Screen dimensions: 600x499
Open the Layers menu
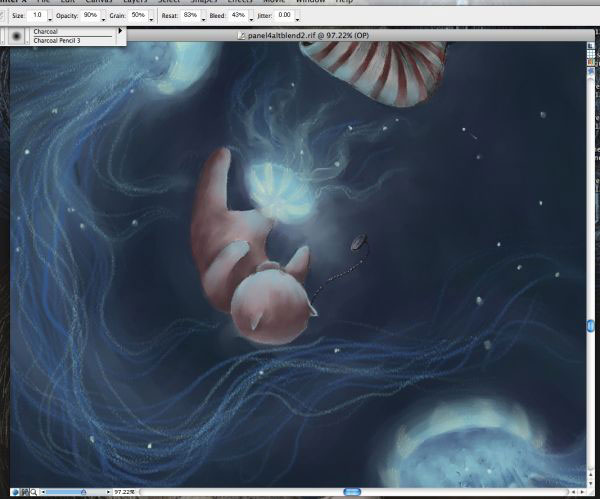pyautogui.click(x=135, y=1)
